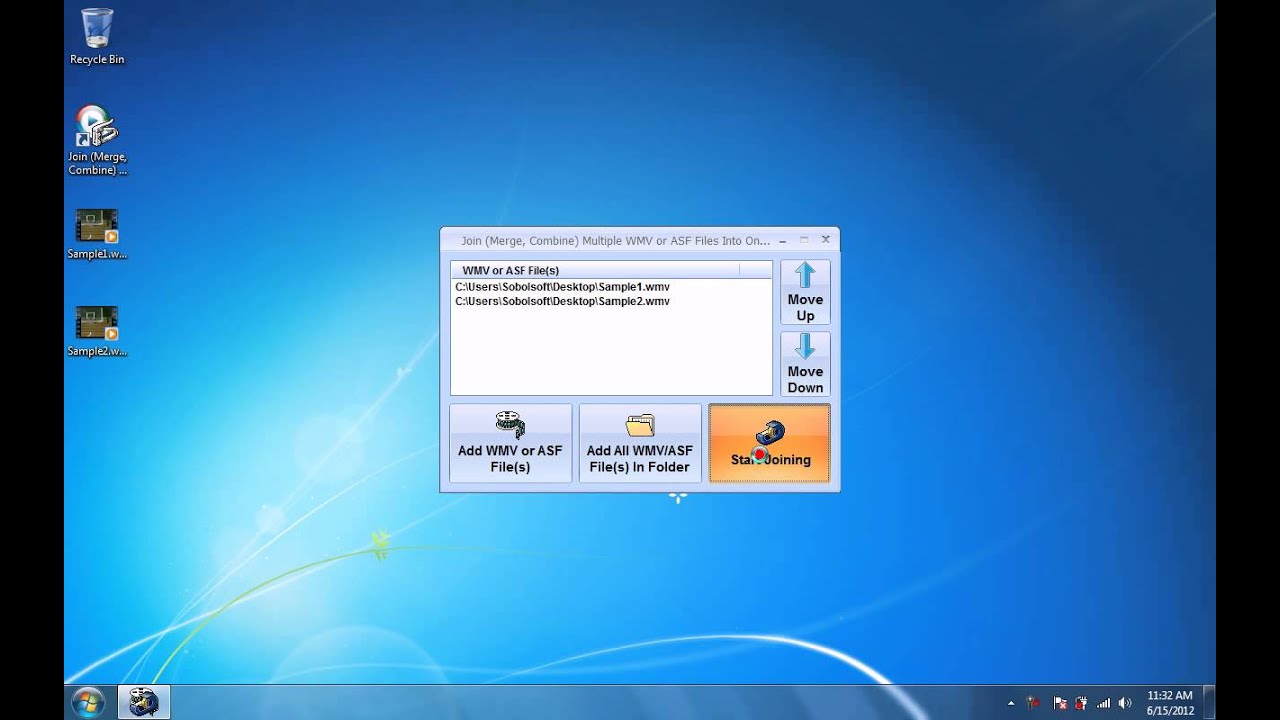Viewport: 1280px width, 720px height.
Task: Select the Sample2.wmv desktop file icon
Action: click(97, 331)
